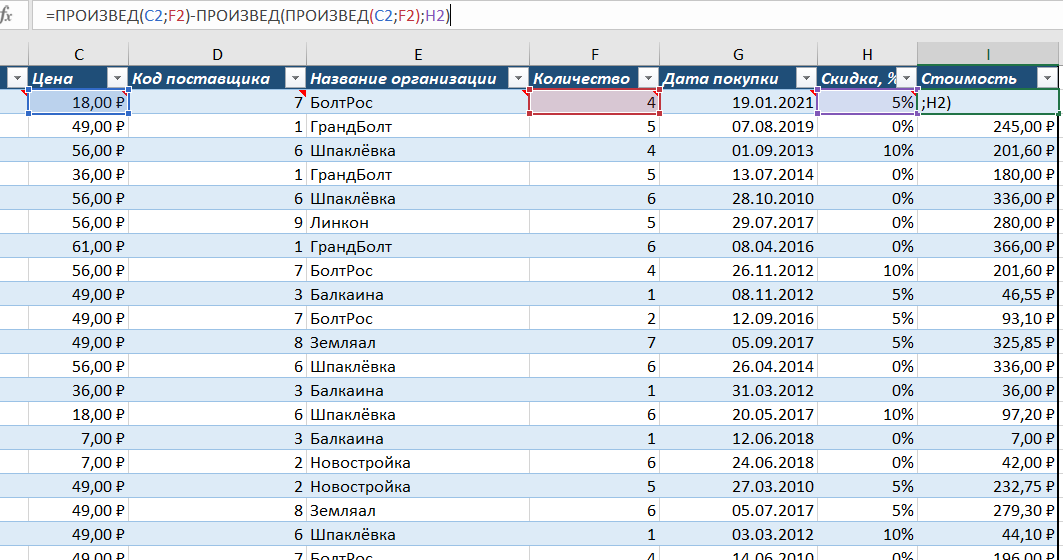This screenshot has height=560, width=1063.
Task: Select cost cell 245,00 ₽
Action: pos(988,126)
